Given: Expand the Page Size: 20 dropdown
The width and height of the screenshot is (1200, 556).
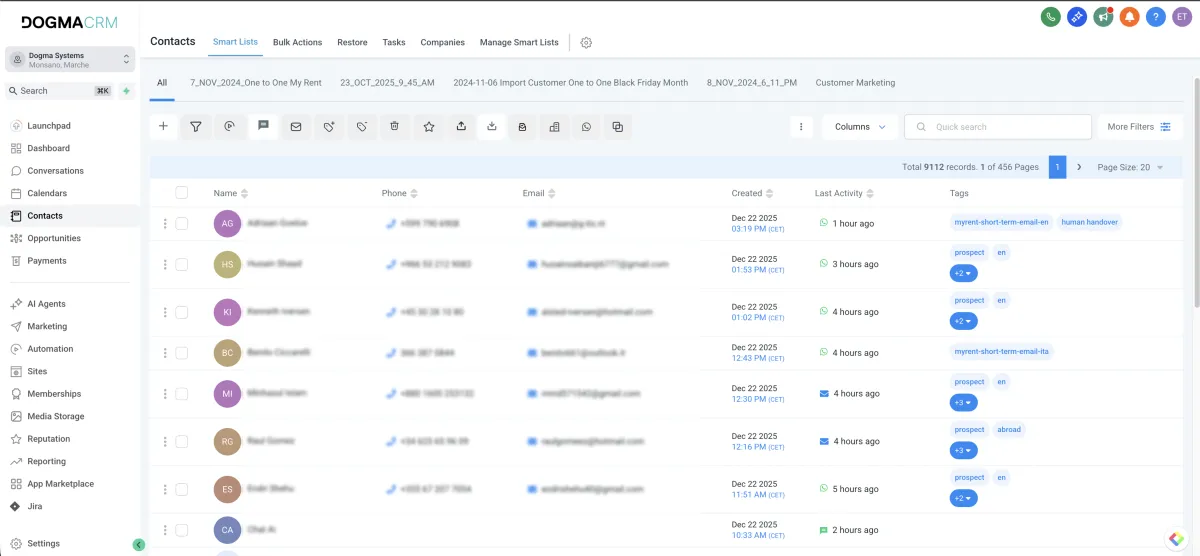Looking at the screenshot, I should [x=1130, y=168].
